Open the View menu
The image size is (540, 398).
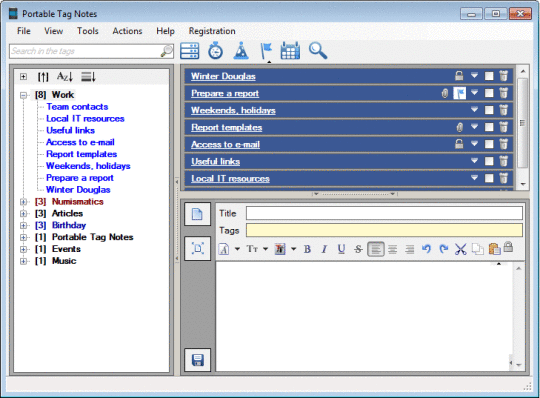pos(53,31)
